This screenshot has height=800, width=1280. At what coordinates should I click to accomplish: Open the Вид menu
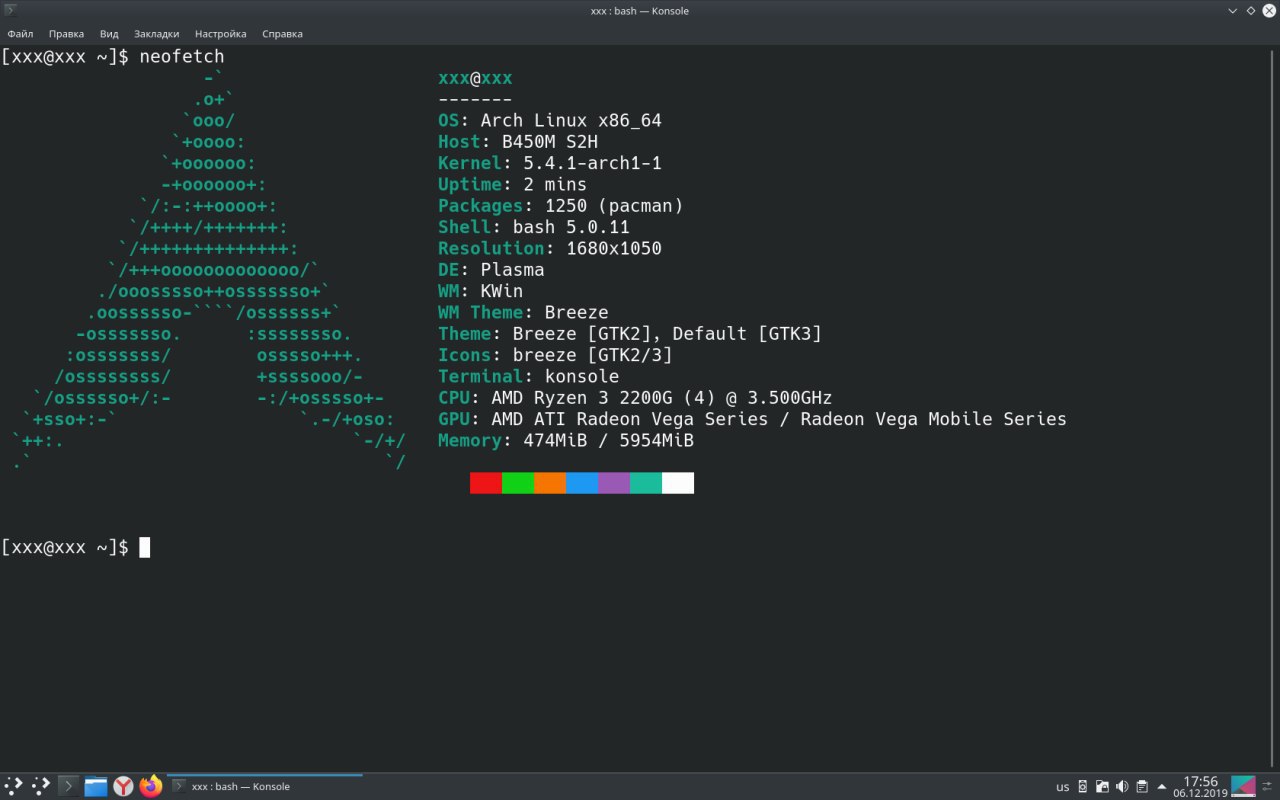109,33
